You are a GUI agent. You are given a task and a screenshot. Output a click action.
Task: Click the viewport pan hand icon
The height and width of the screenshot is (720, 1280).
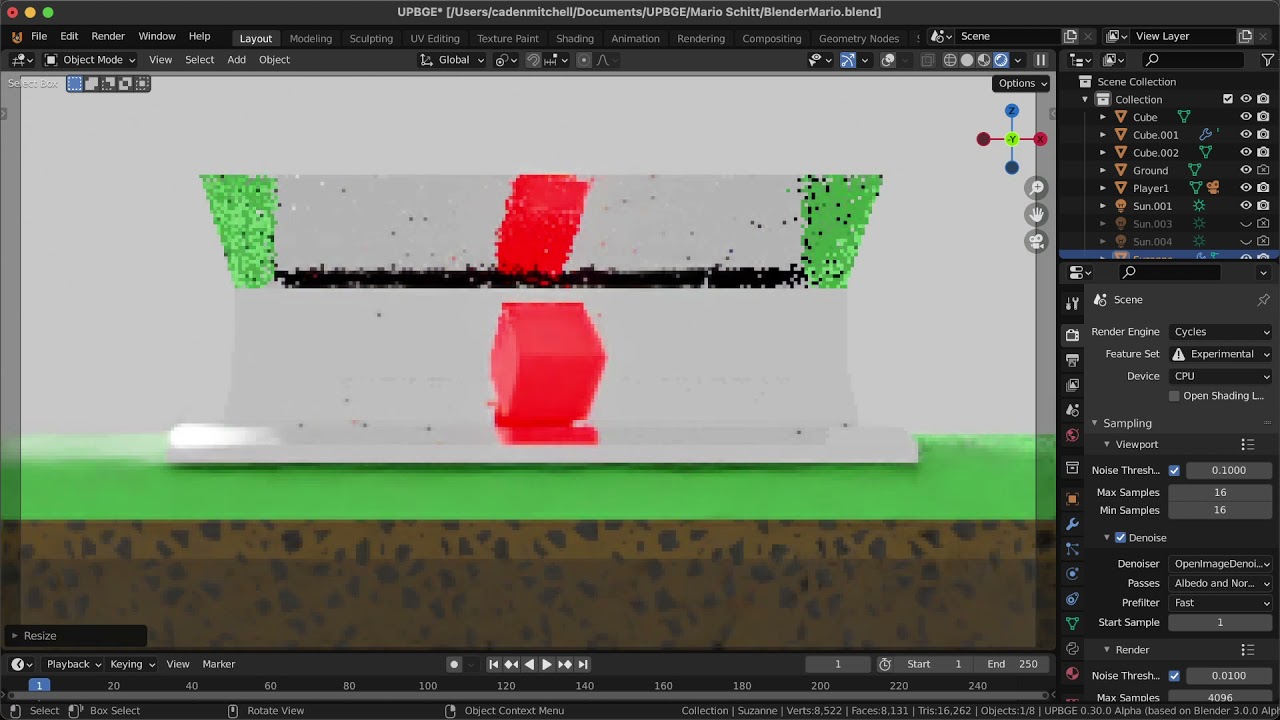pyautogui.click(x=1037, y=214)
